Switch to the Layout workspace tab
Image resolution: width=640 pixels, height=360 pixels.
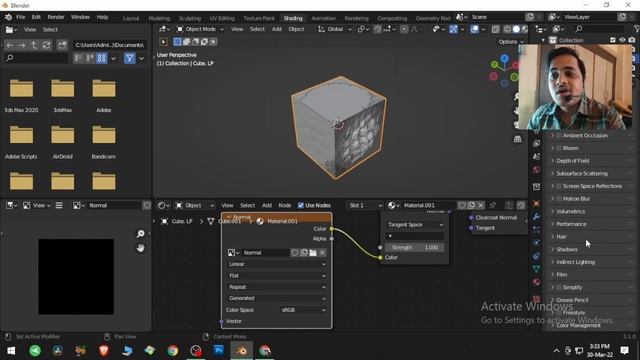[131, 18]
